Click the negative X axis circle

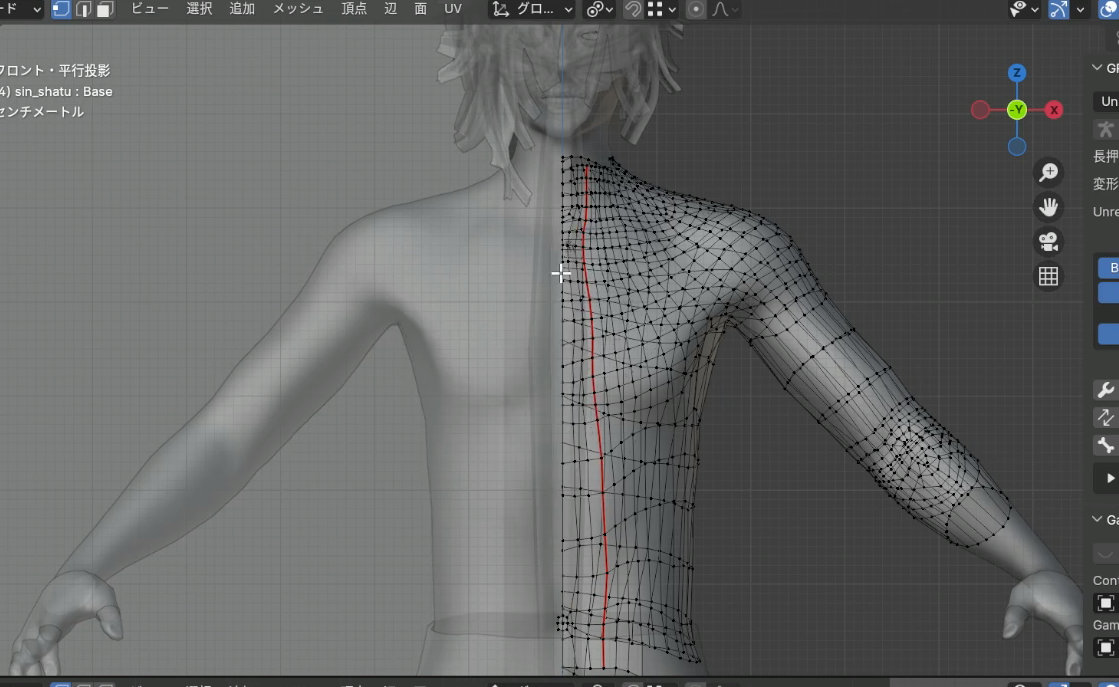[x=980, y=110]
